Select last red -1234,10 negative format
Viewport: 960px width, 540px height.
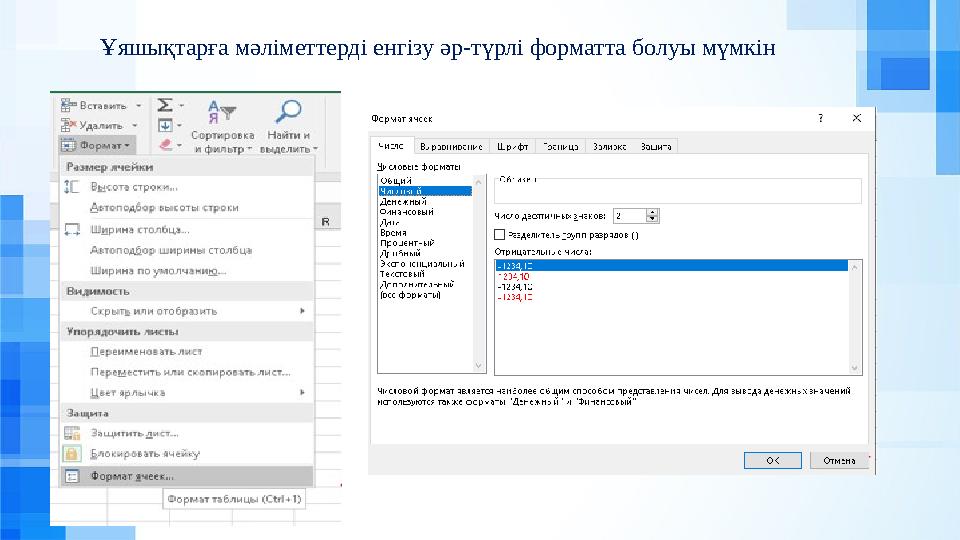pyautogui.click(x=671, y=297)
